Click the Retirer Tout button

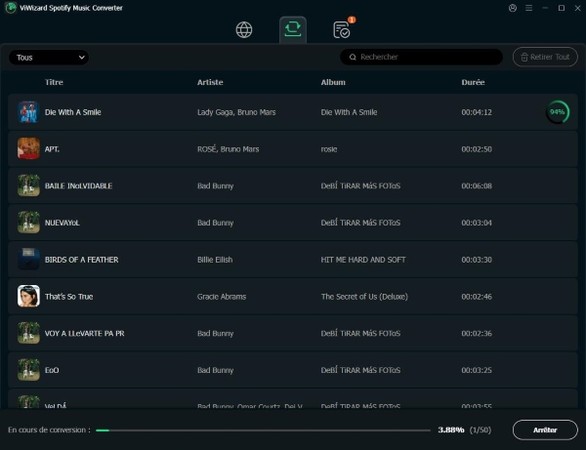click(x=545, y=57)
